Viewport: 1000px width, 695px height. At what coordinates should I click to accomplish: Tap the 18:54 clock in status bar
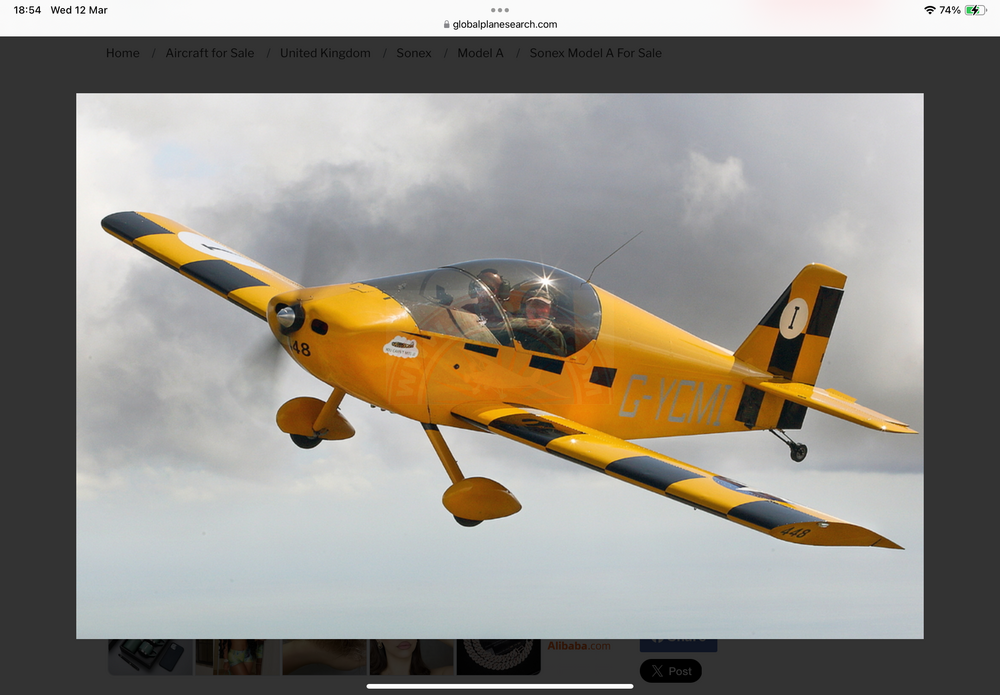click(27, 10)
